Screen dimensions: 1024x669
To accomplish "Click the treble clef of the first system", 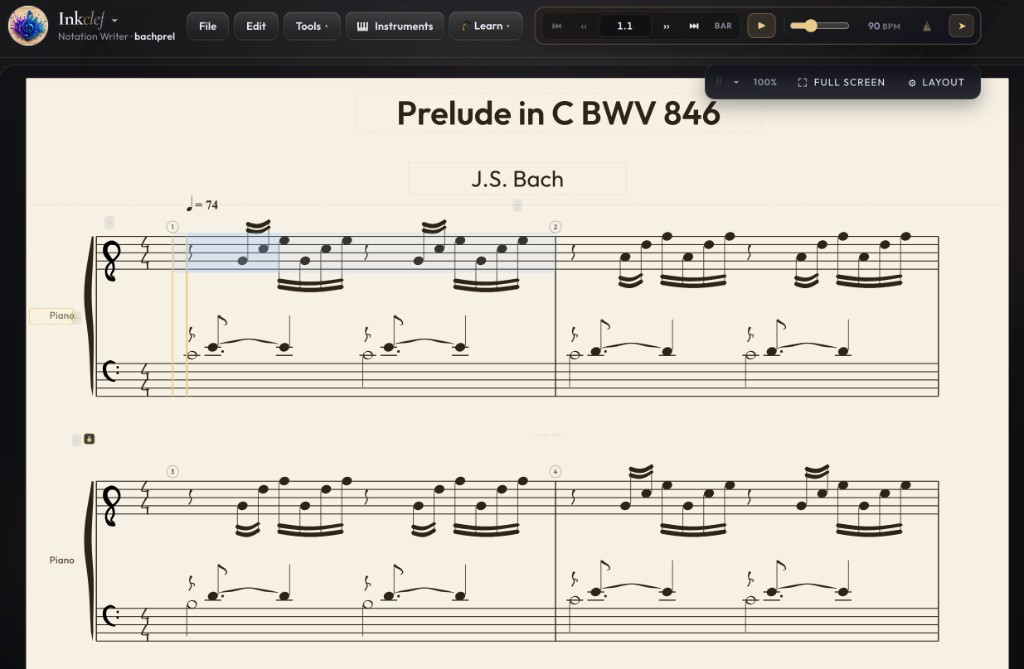I will click(112, 261).
